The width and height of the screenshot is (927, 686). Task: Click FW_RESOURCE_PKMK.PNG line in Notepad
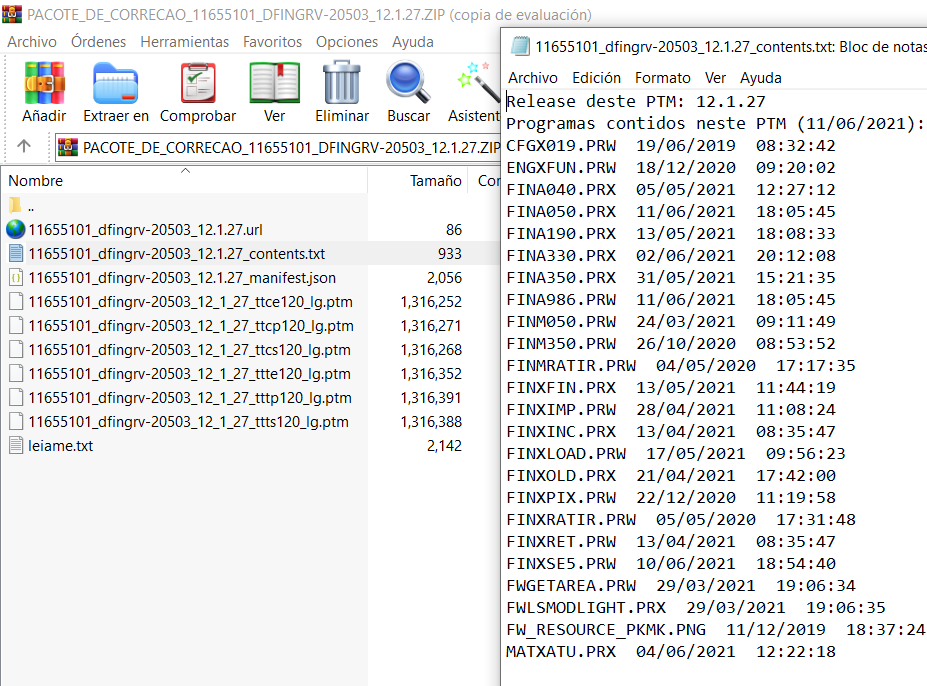pos(716,629)
